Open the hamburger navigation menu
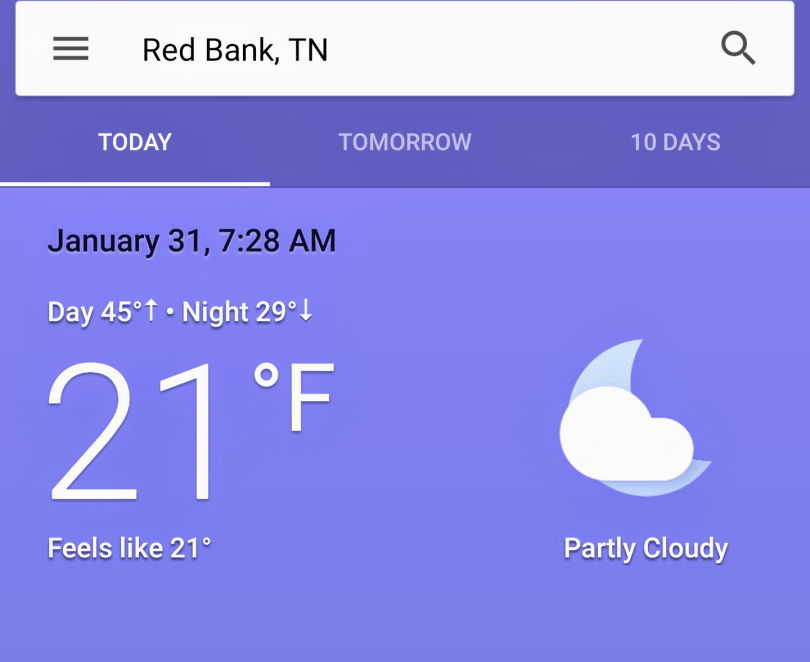The image size is (810, 662). tap(71, 49)
